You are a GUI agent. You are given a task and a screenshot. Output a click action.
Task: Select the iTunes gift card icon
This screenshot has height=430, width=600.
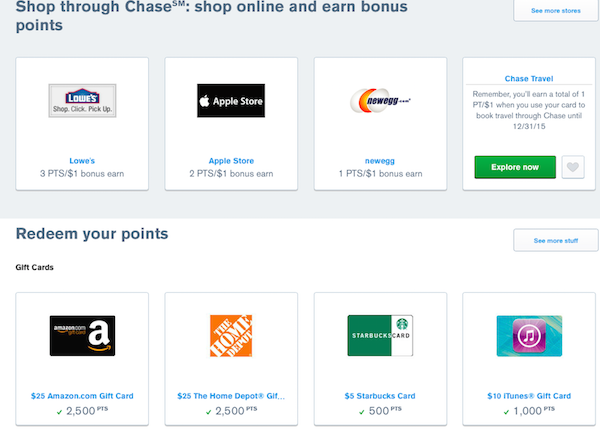coord(529,336)
